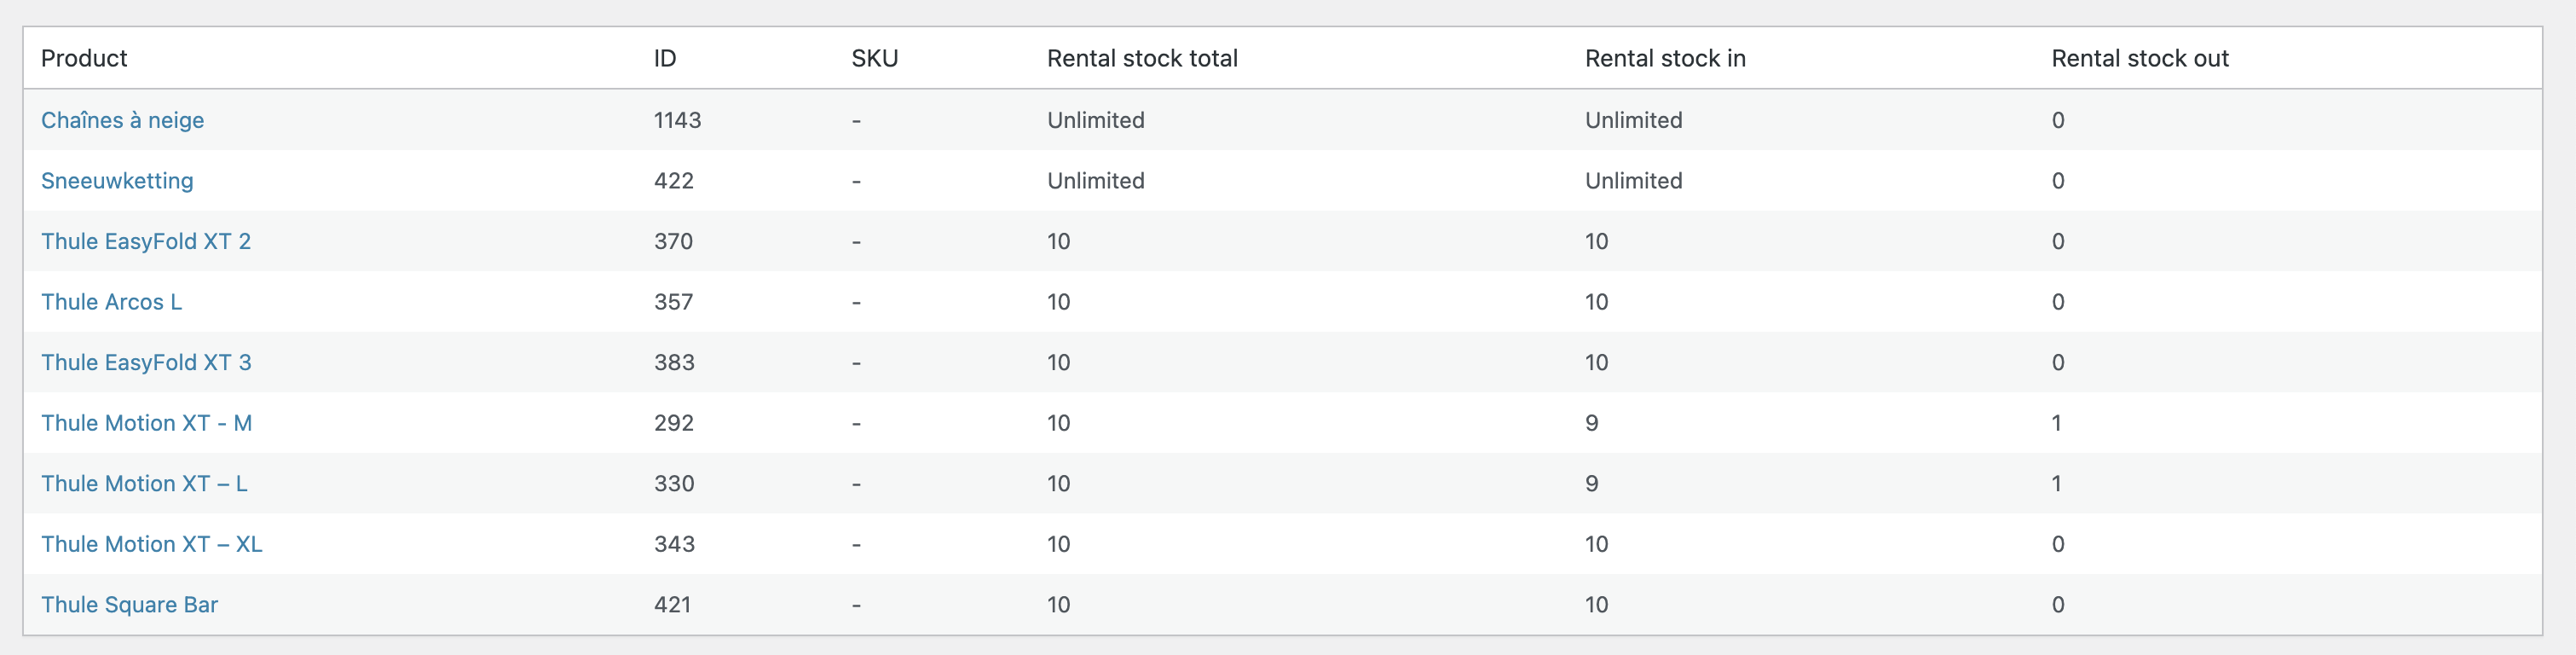The height and width of the screenshot is (655, 2576).
Task: Click stock out 0 for Thule EasyFold XT 3
Action: (x=2058, y=362)
